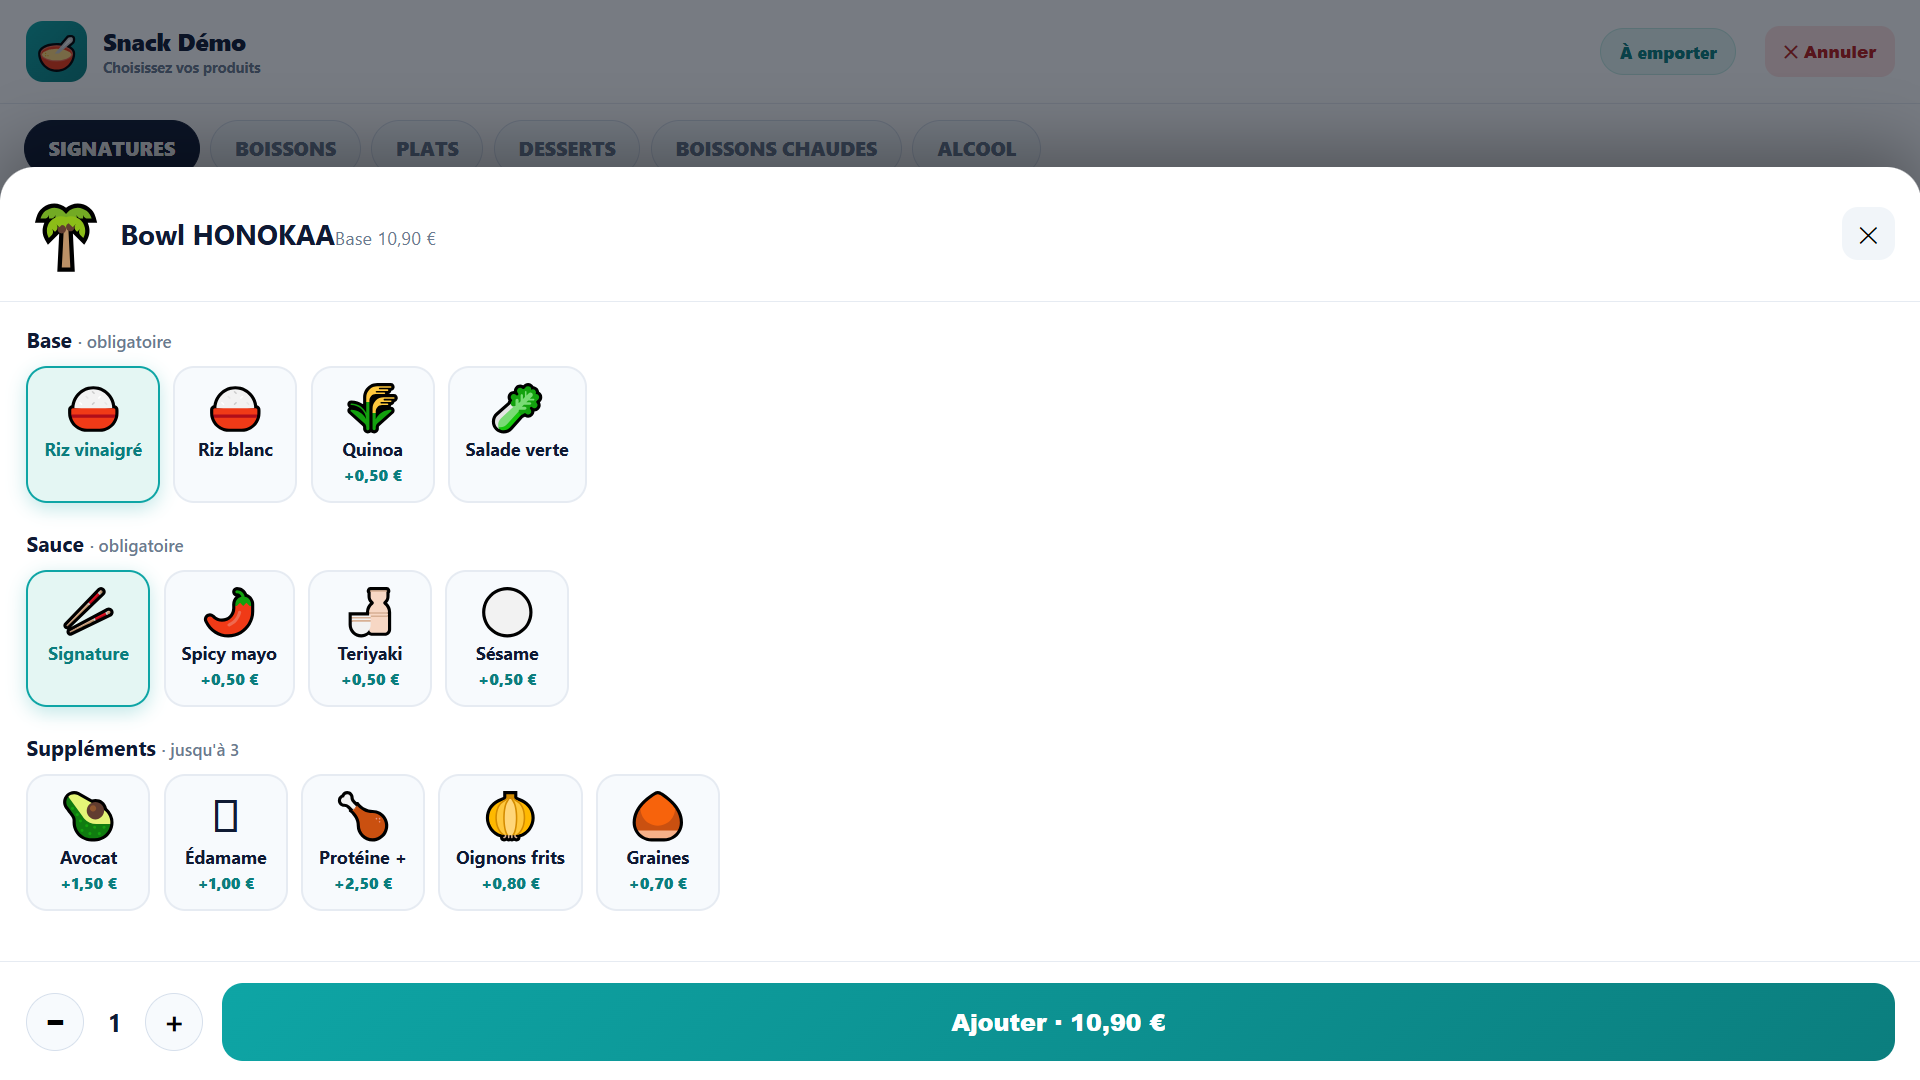Choose Quinoa as the base
This screenshot has height=1080, width=1920.
pyautogui.click(x=373, y=434)
